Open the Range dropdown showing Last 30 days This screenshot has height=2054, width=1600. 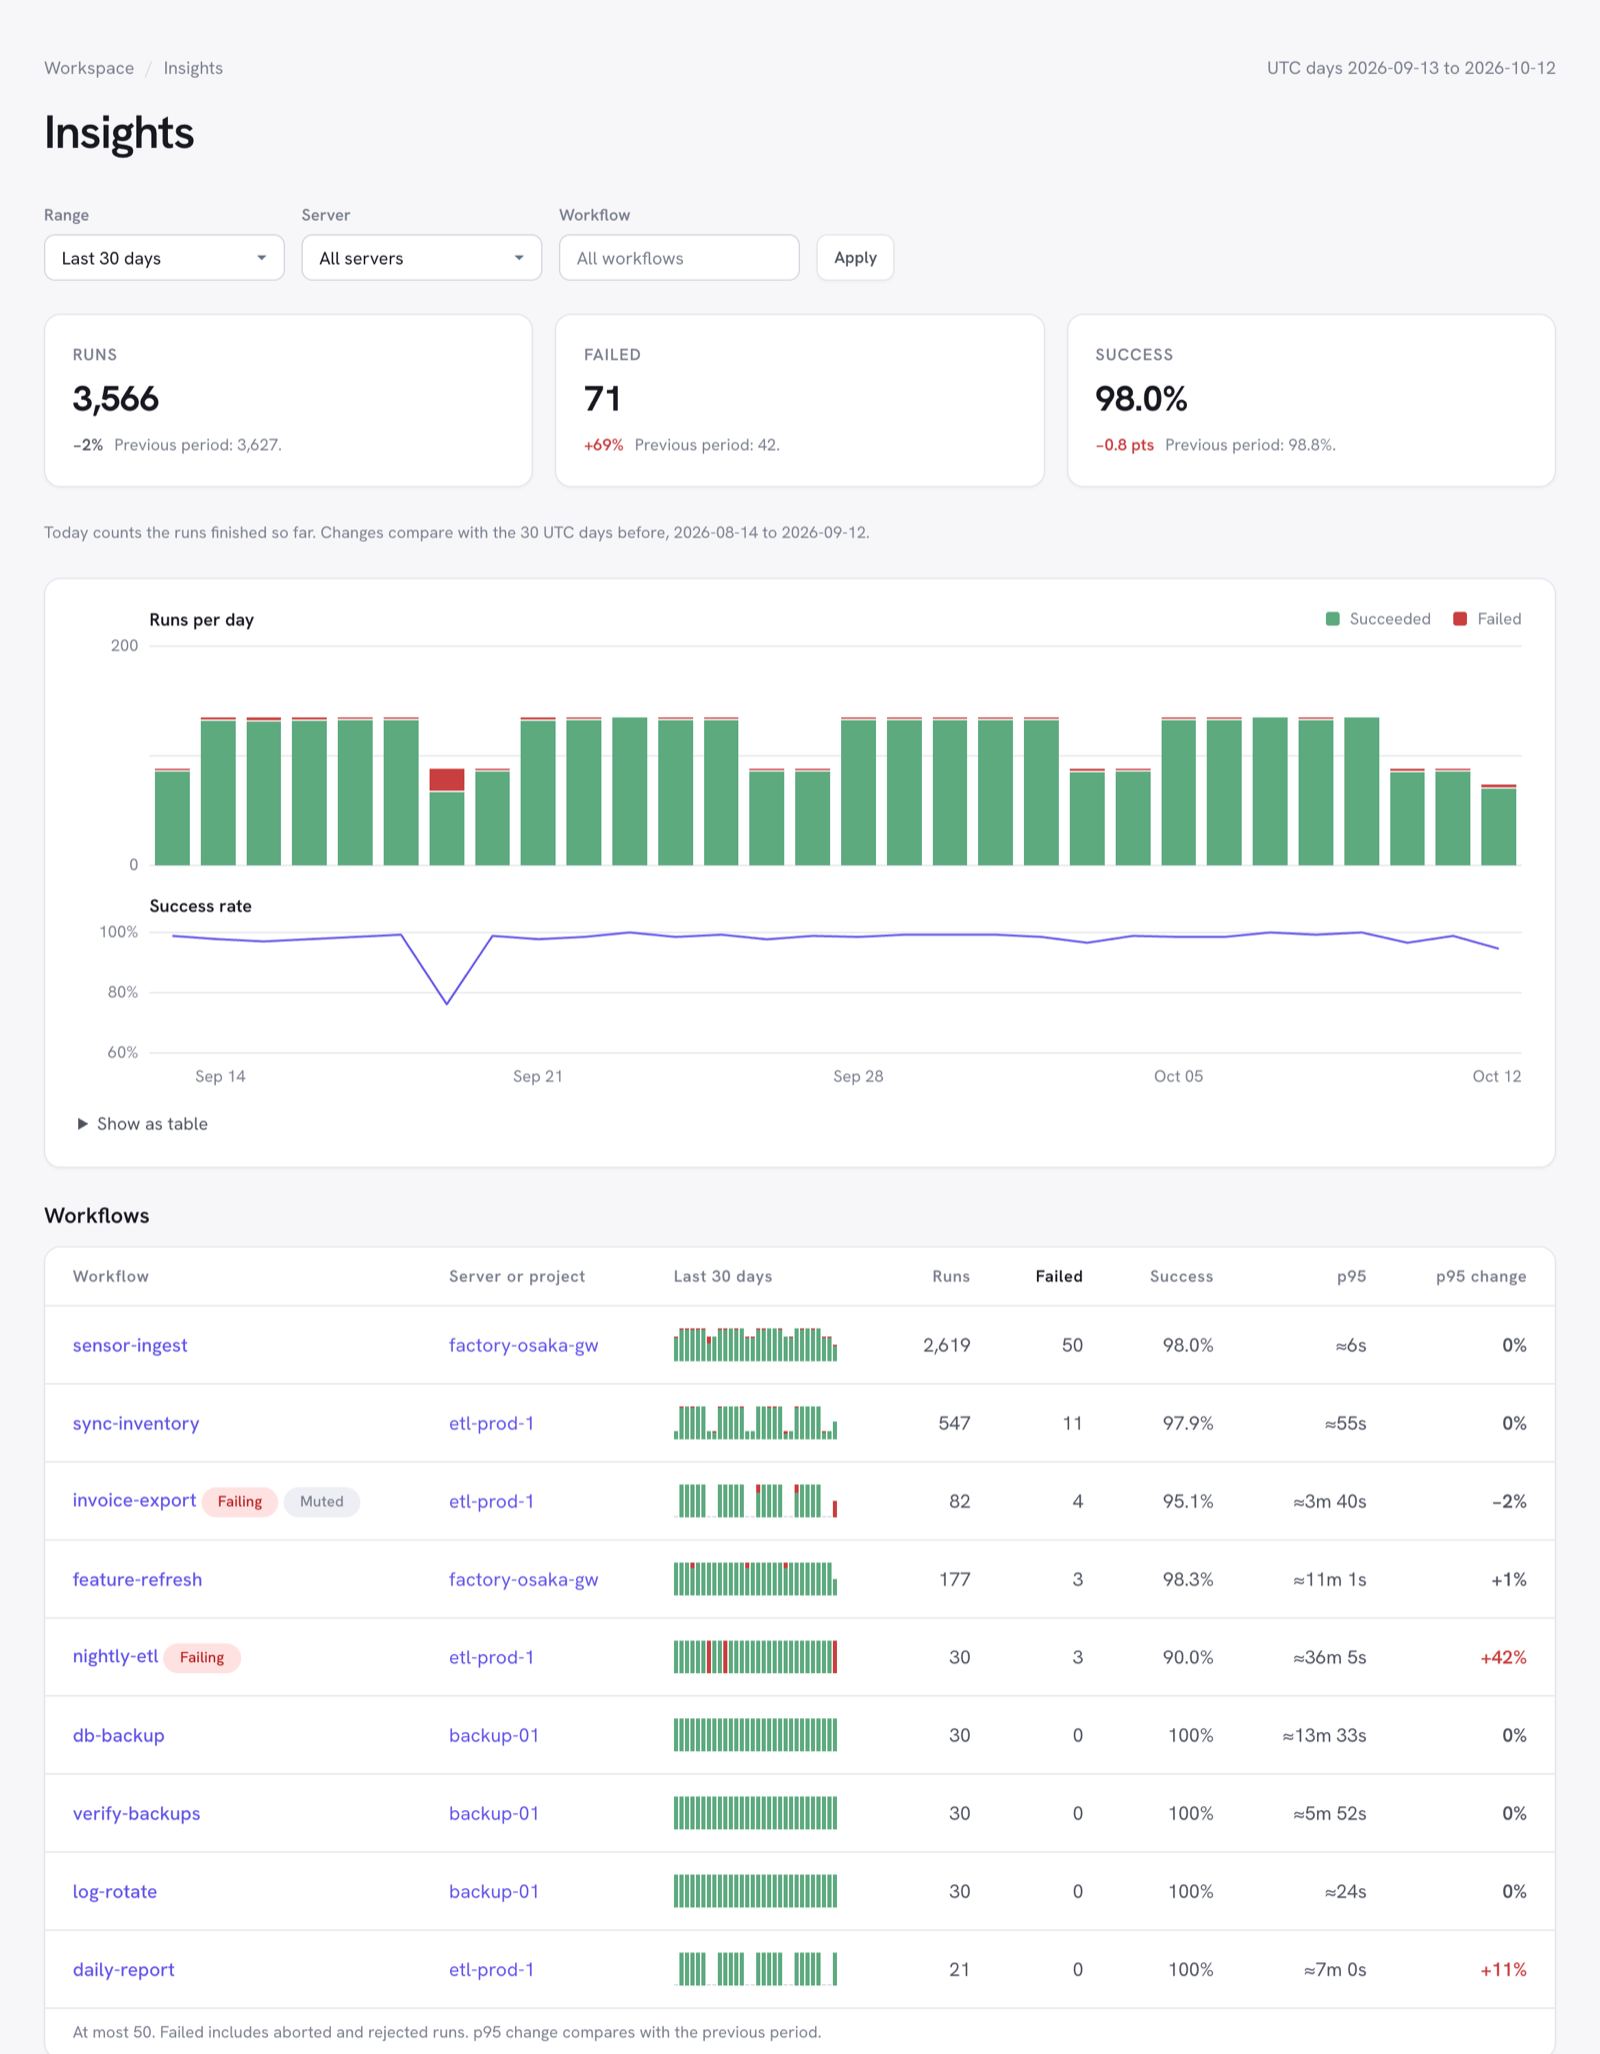(x=164, y=258)
